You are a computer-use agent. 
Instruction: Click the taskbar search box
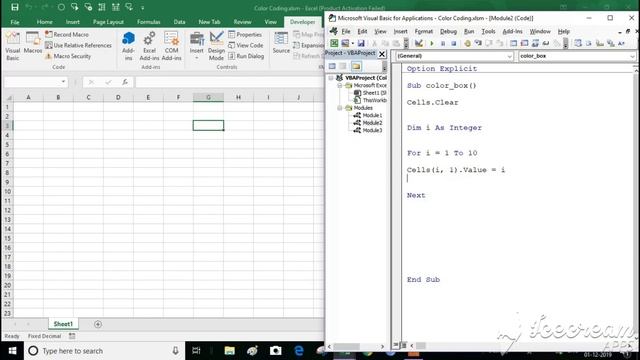pyautogui.click(x=104, y=351)
